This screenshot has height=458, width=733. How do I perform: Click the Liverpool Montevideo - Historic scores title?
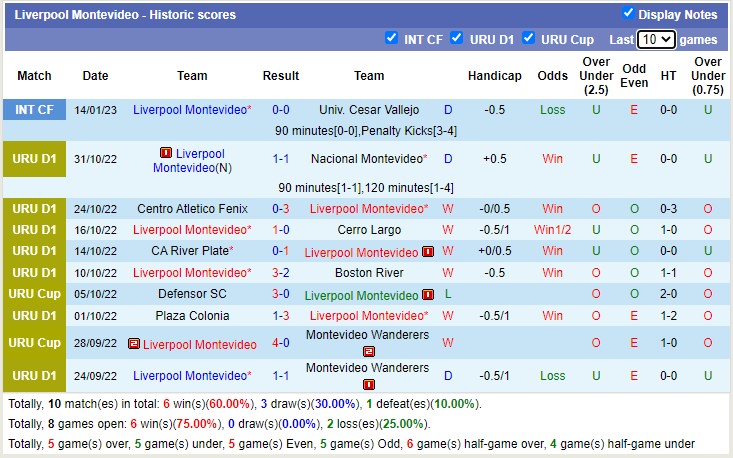point(125,15)
